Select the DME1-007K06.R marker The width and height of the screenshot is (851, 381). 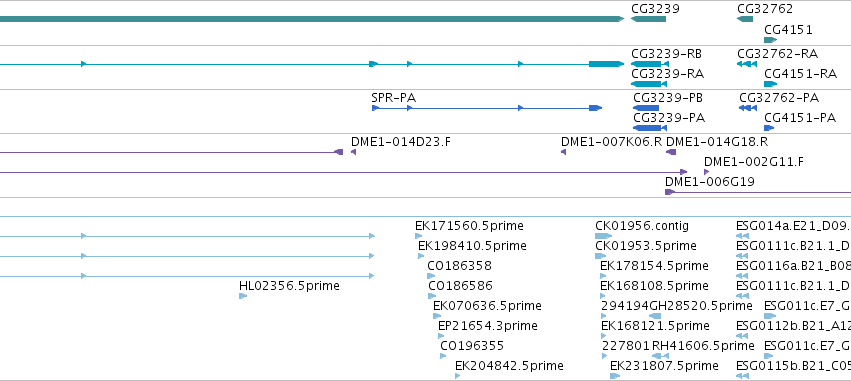tap(563, 152)
